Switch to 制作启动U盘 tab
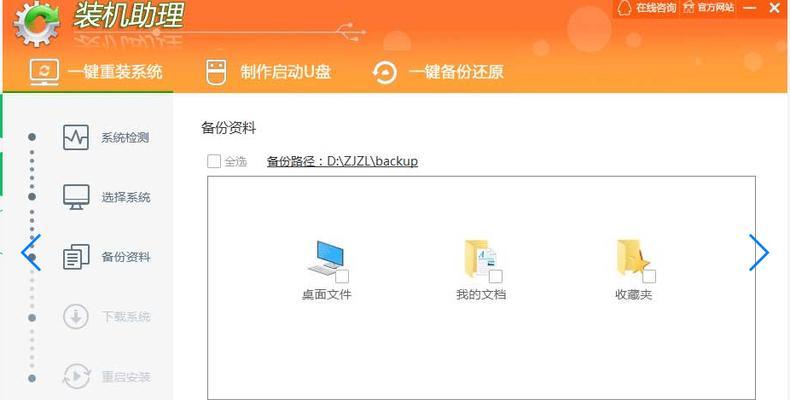The image size is (790, 400). [x=269, y=72]
